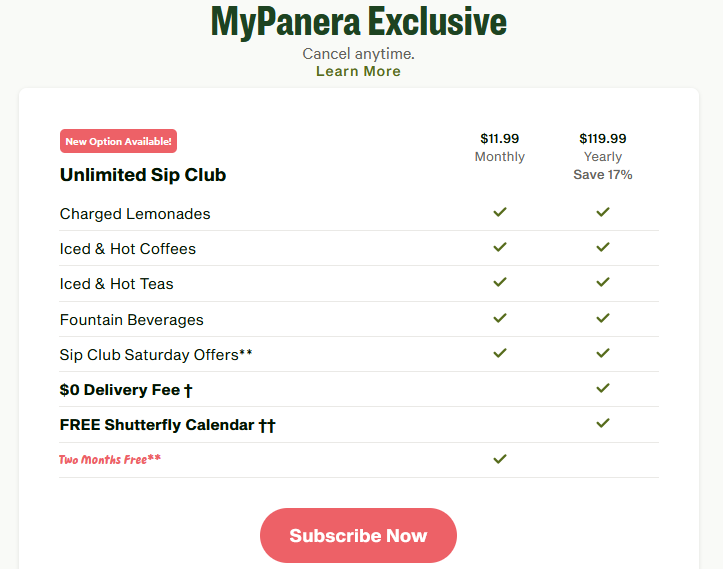Click the FREE Shutterfly Calendar row label
723x569 pixels.
(x=167, y=425)
